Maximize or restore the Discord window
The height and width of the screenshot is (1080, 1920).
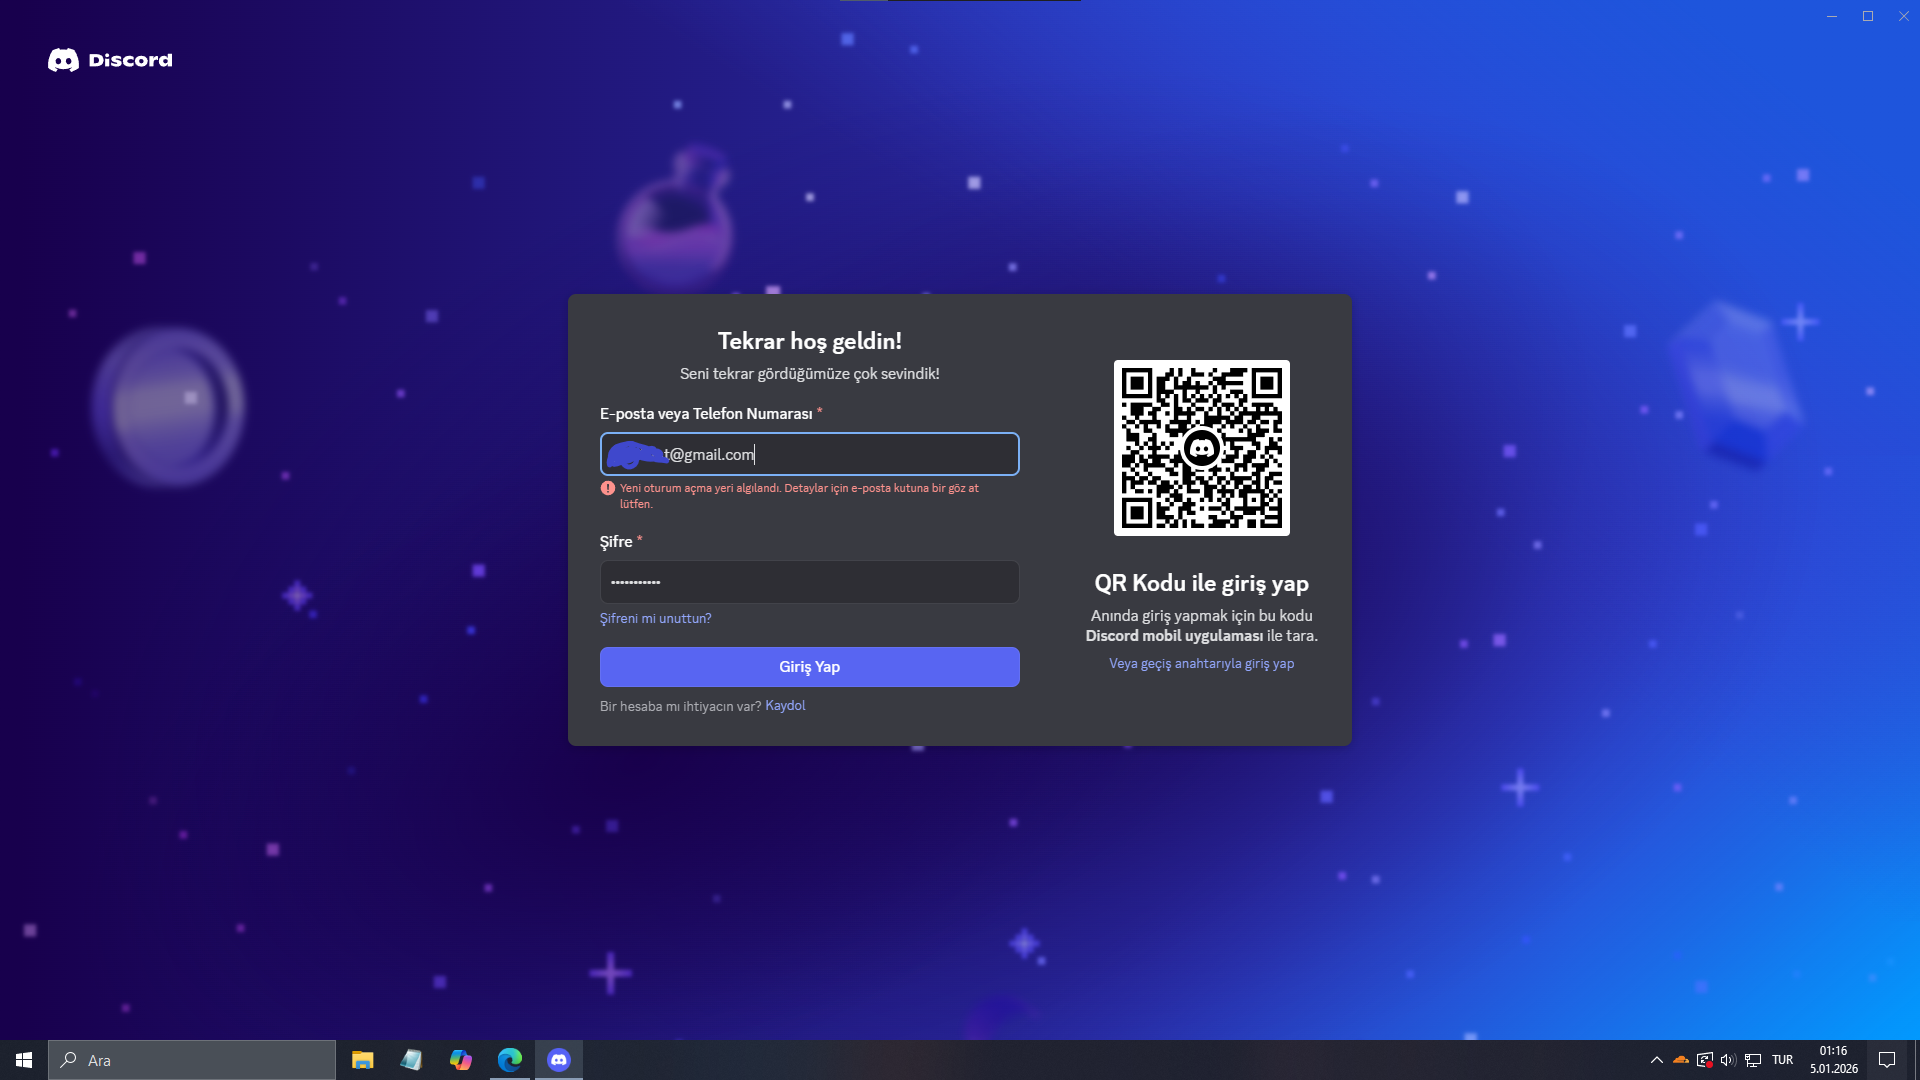tap(1868, 16)
